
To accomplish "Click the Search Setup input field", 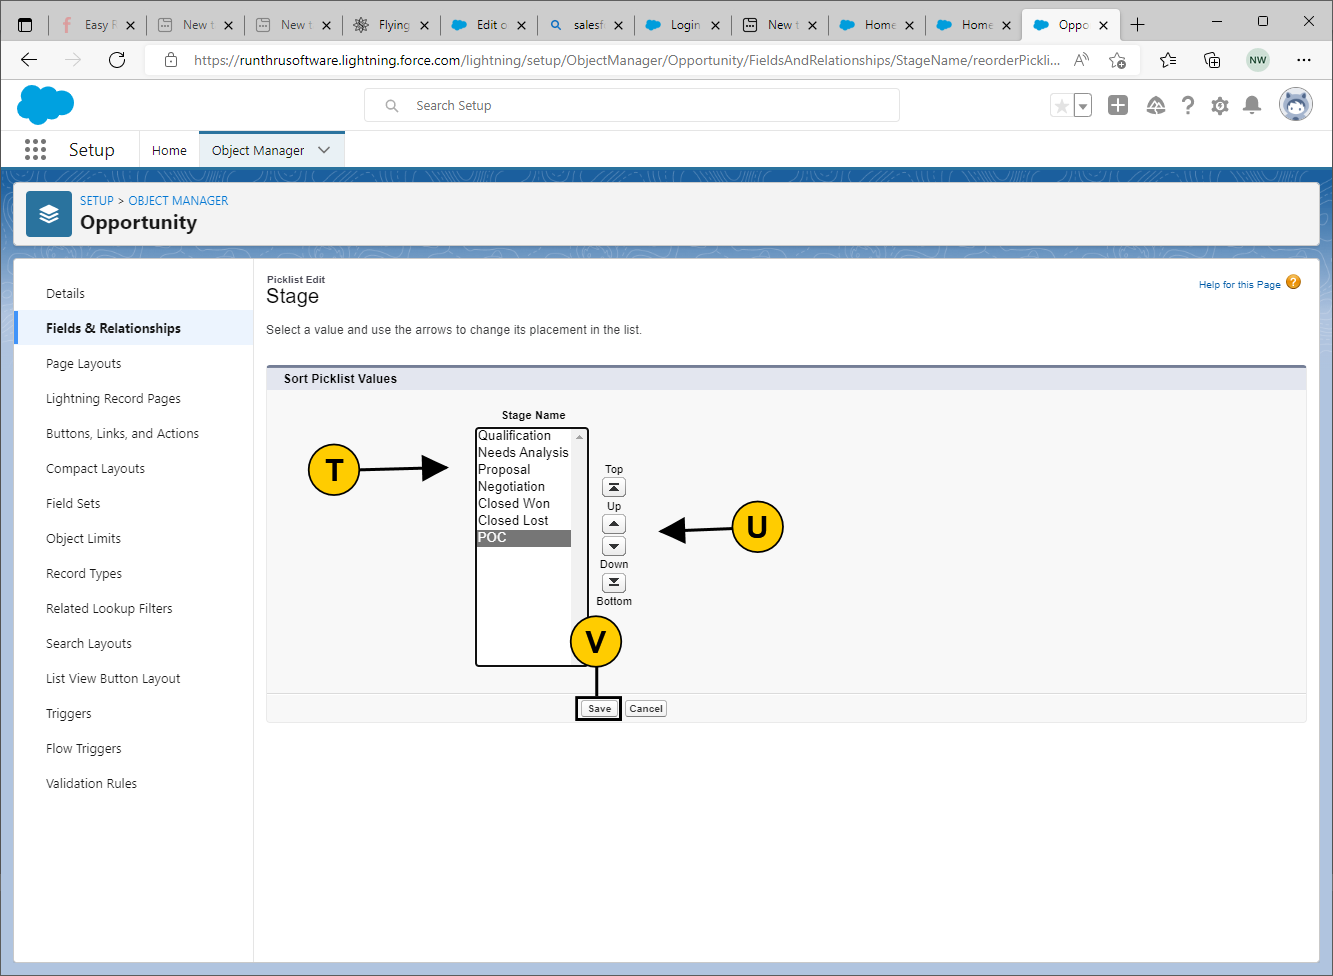I will [640, 106].
